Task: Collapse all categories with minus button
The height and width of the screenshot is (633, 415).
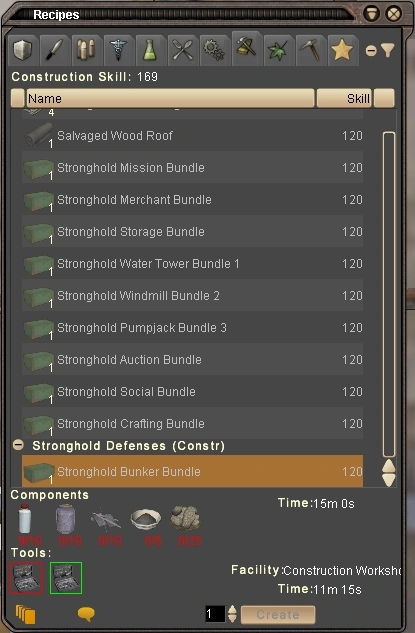Action: (371, 51)
